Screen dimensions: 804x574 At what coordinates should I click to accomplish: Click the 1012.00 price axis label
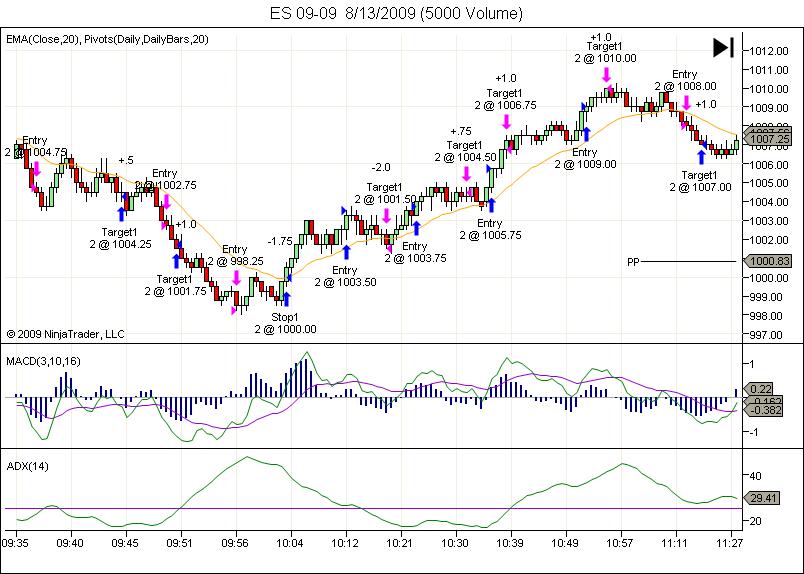click(769, 51)
